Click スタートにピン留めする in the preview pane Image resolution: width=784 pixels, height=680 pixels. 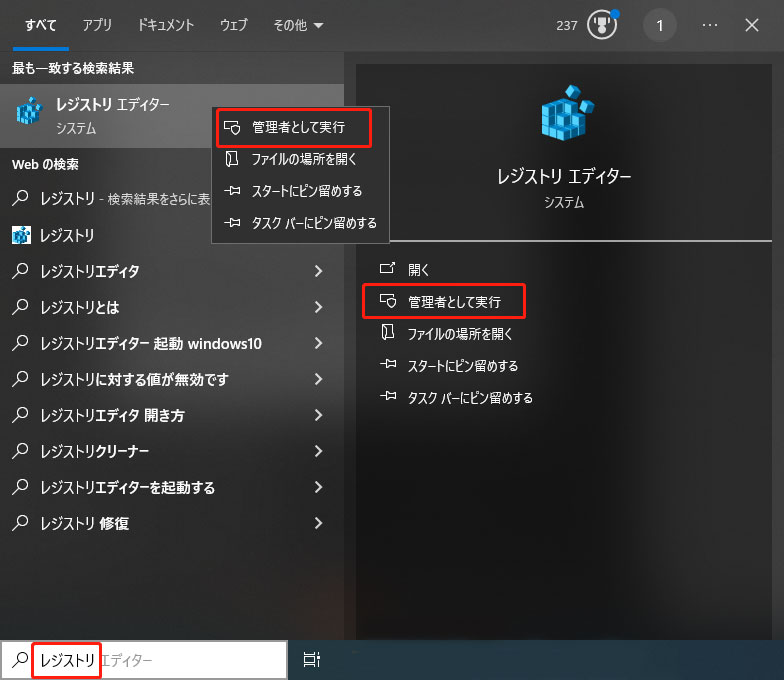point(462,366)
